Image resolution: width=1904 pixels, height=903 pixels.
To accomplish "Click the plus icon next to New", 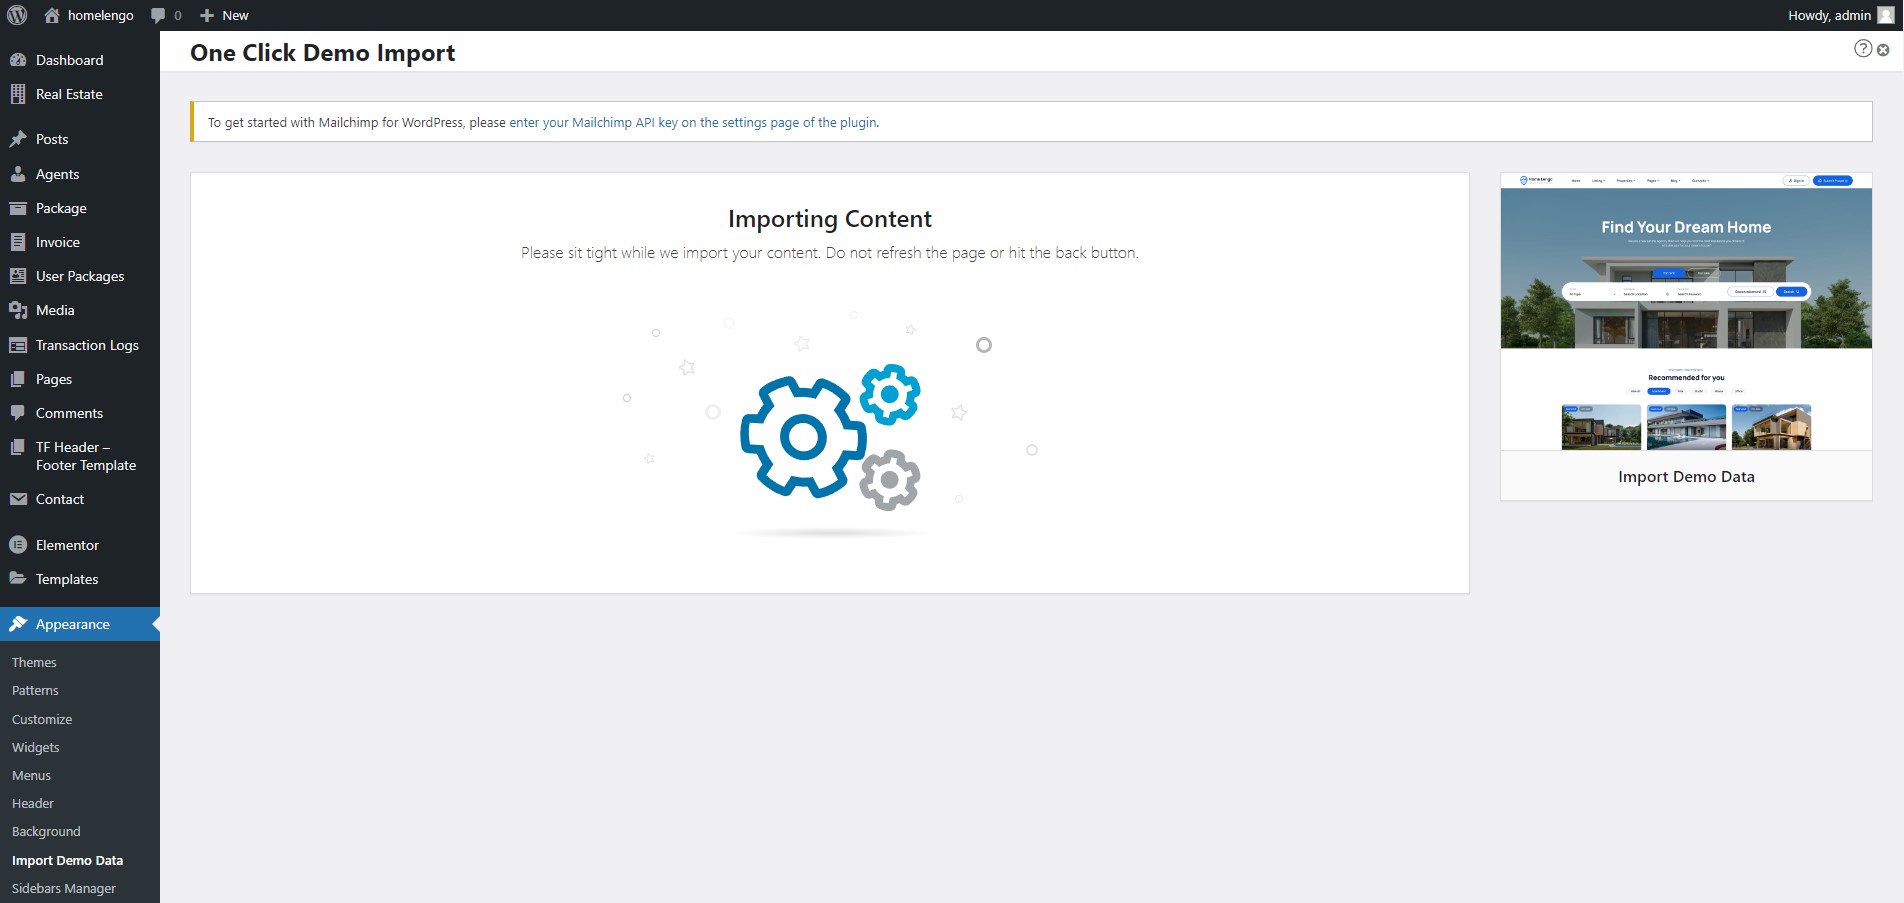I will pyautogui.click(x=207, y=15).
